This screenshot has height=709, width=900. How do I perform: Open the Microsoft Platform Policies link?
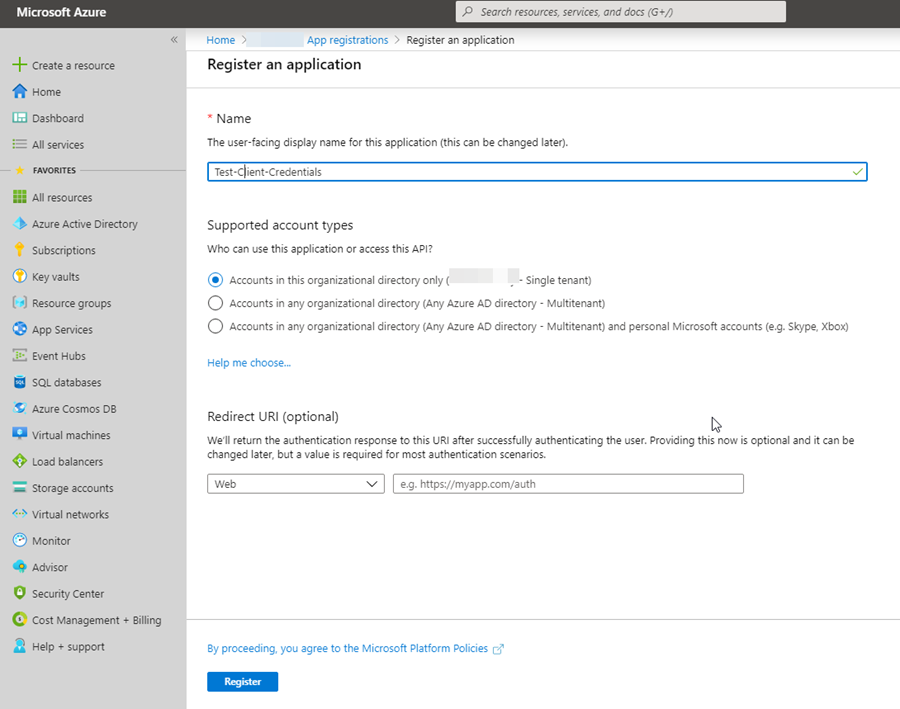pyautogui.click(x=347, y=648)
